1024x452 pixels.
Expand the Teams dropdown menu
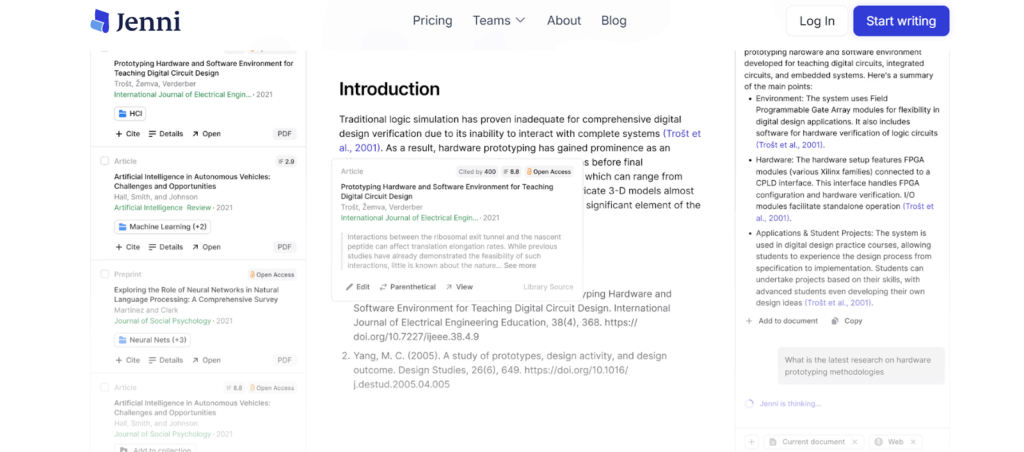click(x=498, y=21)
